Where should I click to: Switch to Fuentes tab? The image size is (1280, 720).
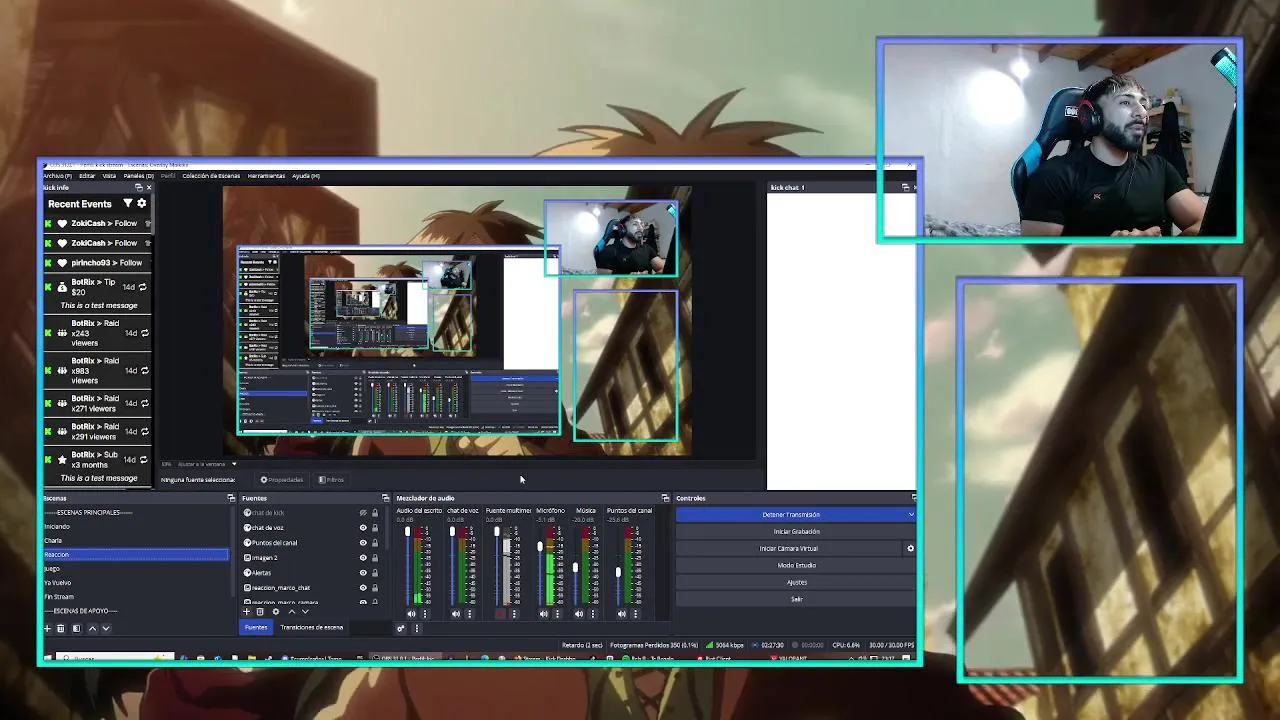tap(256, 628)
